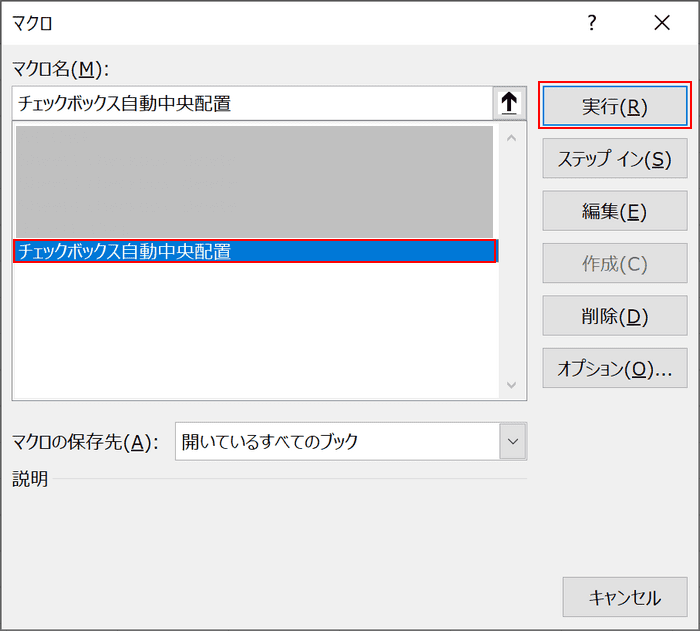Viewport: 700px width, 631px height.
Task: Click the キャンセル button
Action: click(625, 597)
